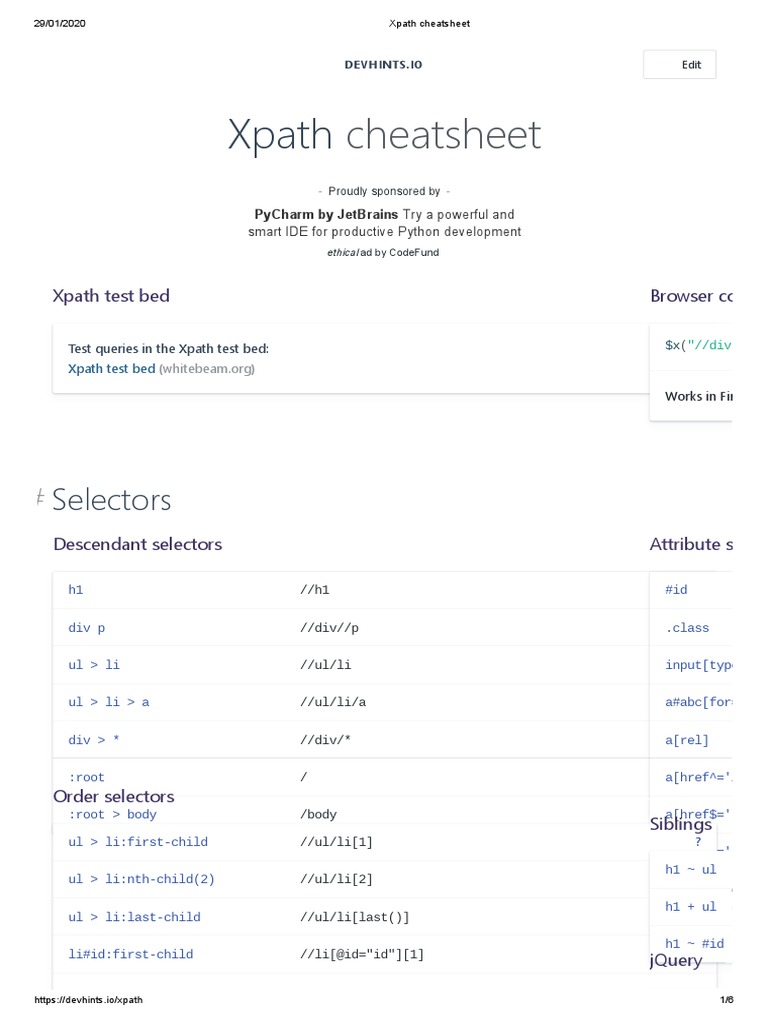Image resolution: width=768 pixels, height=1024 pixels.
Task: Click the question mark icon near Siblings
Action: click(x=698, y=842)
